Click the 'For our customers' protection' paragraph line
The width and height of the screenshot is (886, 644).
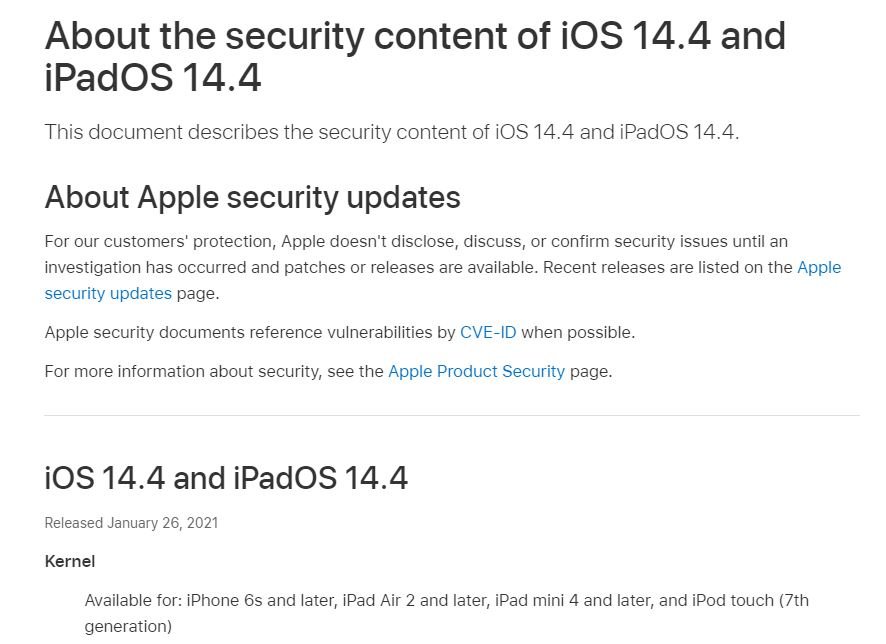point(416,241)
